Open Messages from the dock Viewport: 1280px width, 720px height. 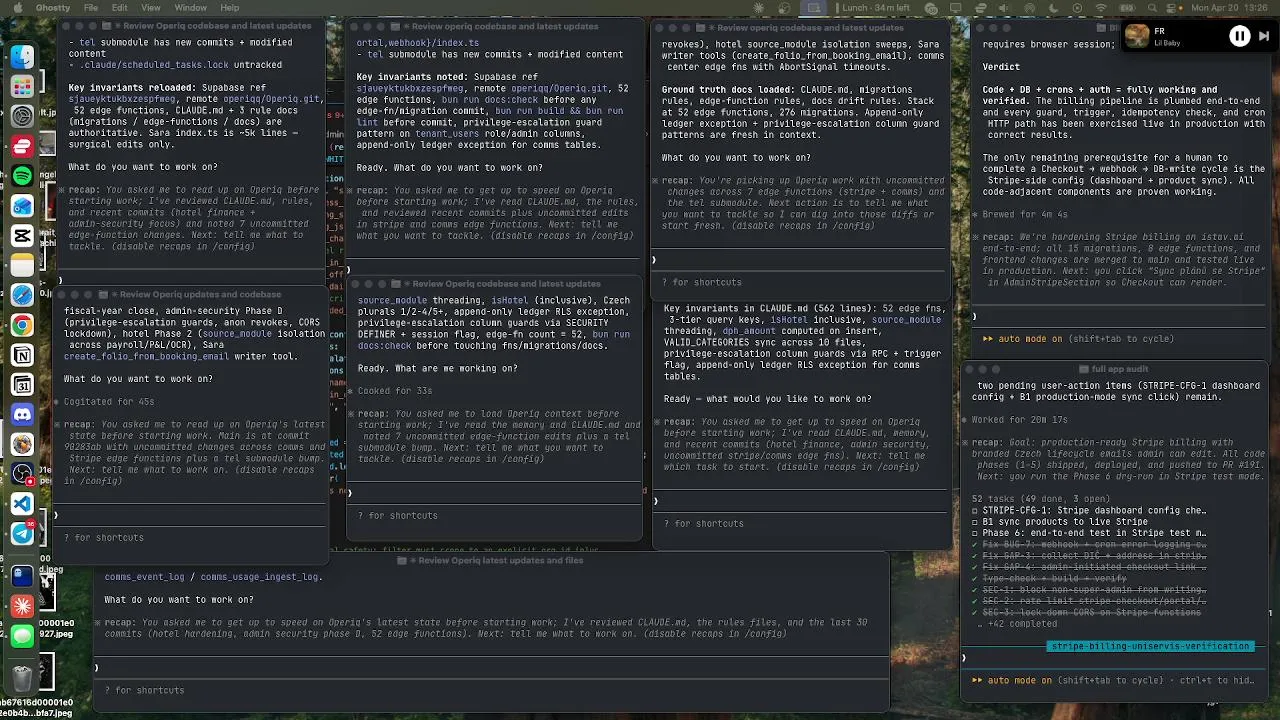(22, 635)
